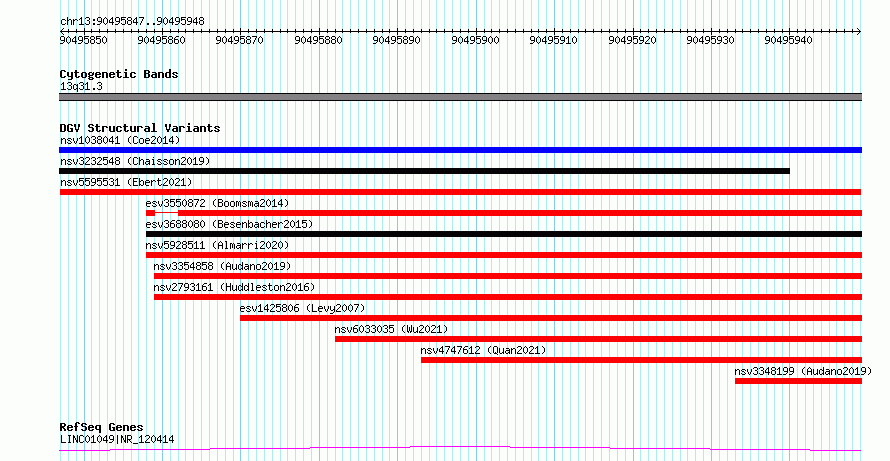Click the gray 13q31.3 cytogenetic band bar

pyautogui.click(x=460, y=97)
